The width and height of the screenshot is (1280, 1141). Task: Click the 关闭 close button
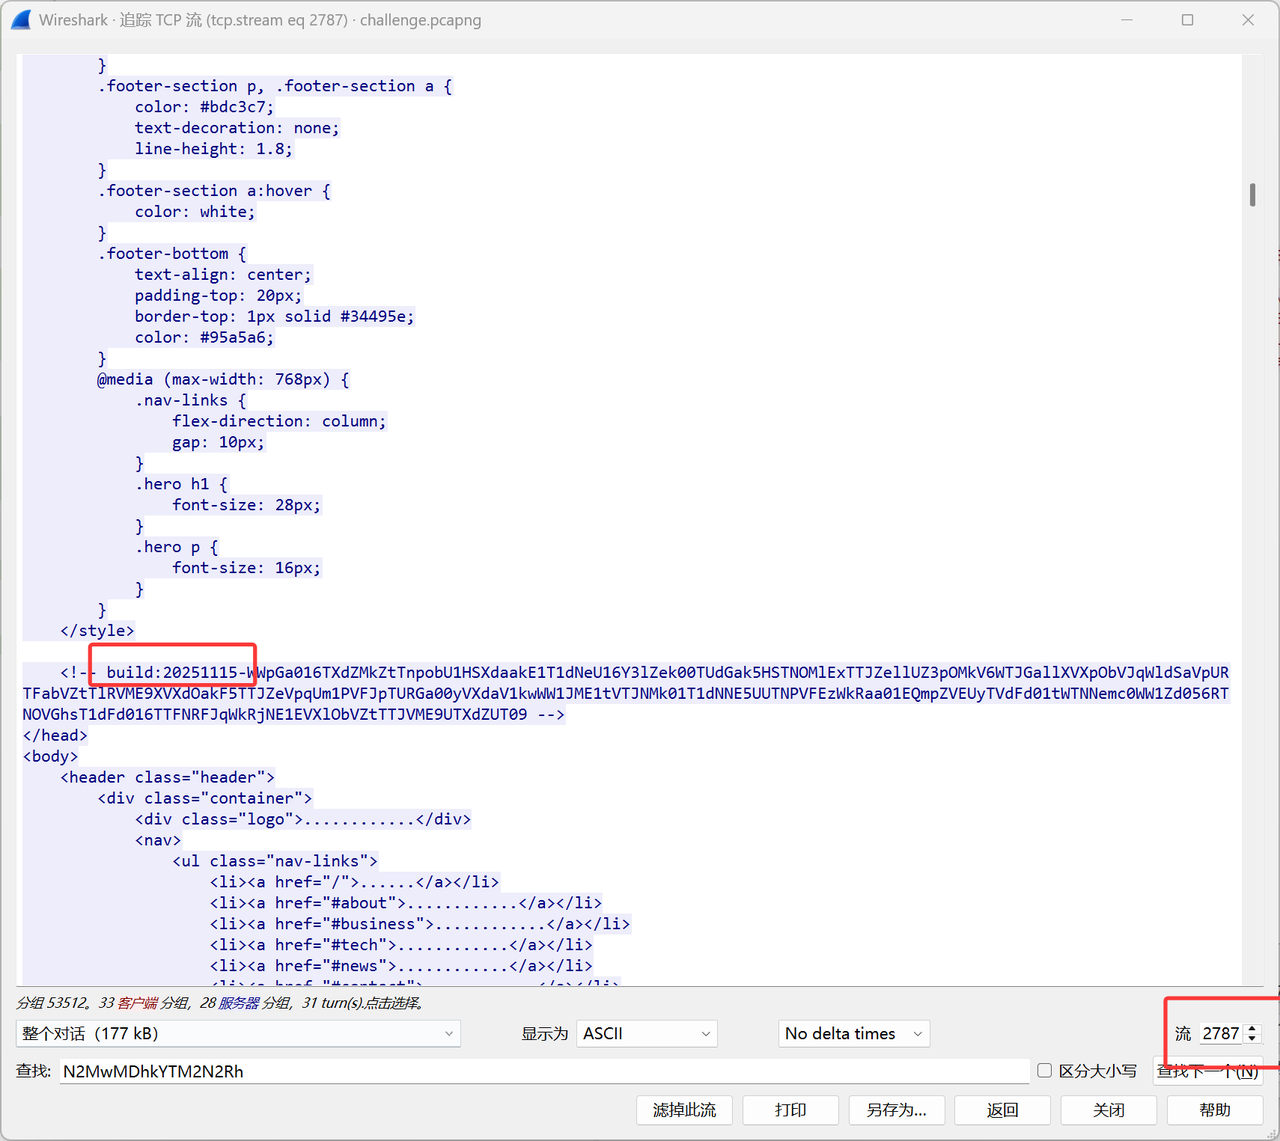[1108, 1110]
